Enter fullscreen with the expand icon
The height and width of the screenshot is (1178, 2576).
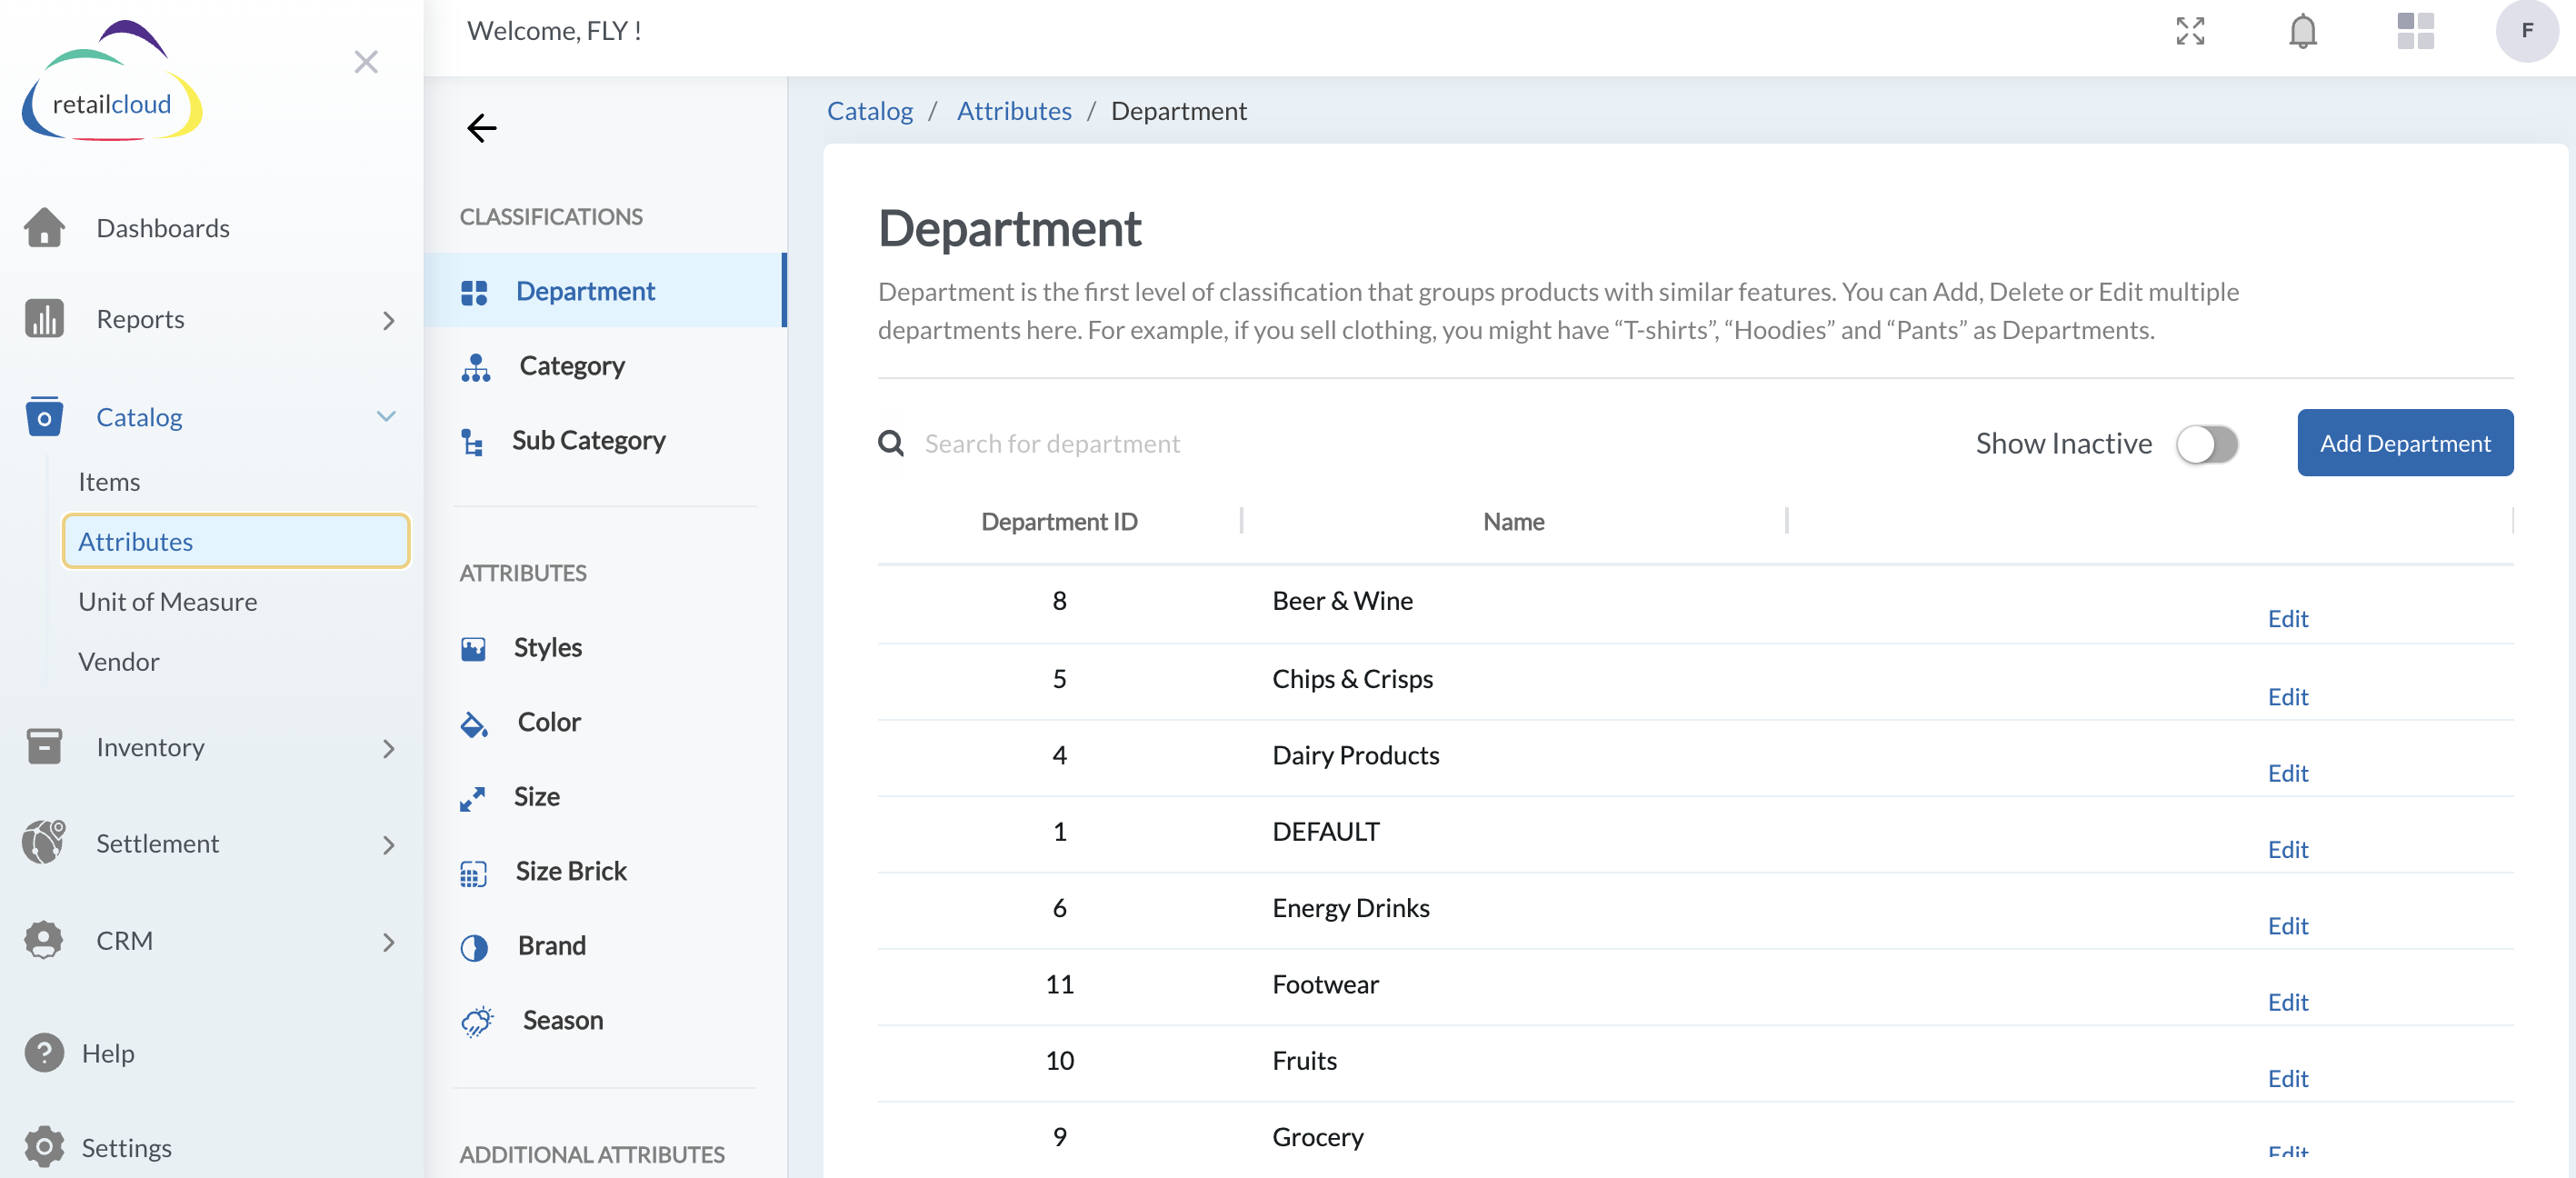[2190, 31]
